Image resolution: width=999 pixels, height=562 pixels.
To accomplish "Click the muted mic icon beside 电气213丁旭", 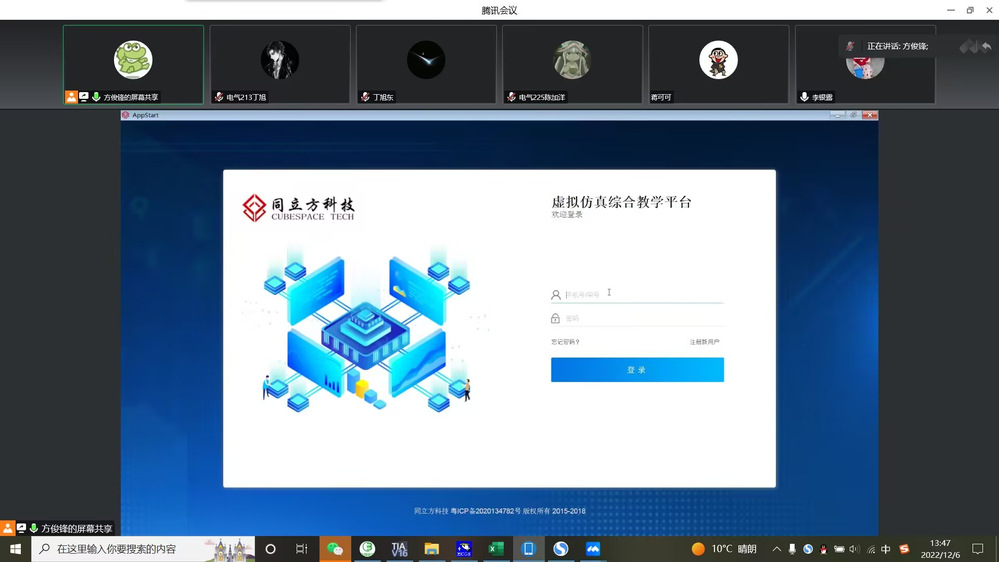I will (x=219, y=97).
